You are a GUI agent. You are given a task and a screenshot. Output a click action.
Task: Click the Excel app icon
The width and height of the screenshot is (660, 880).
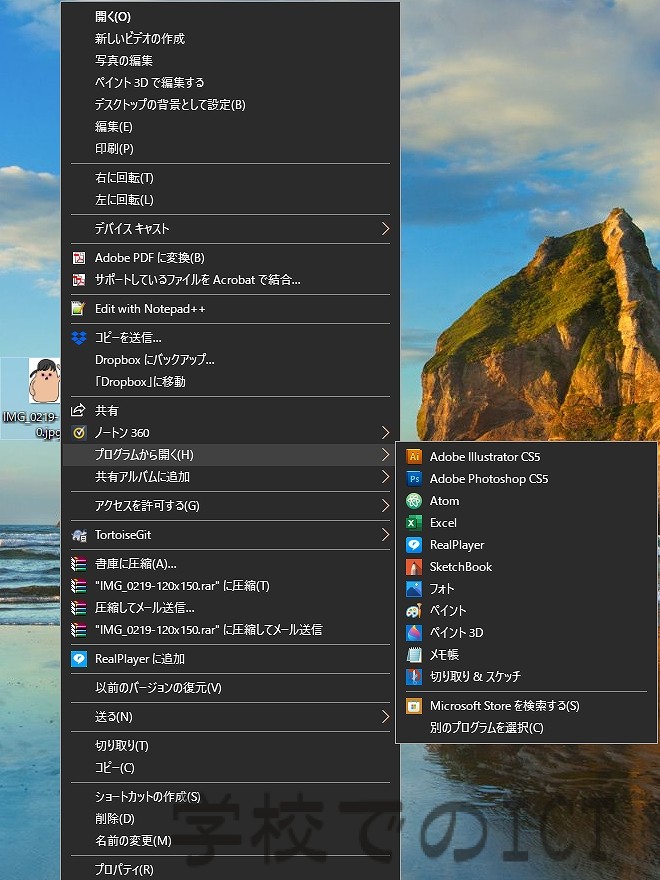click(x=414, y=522)
